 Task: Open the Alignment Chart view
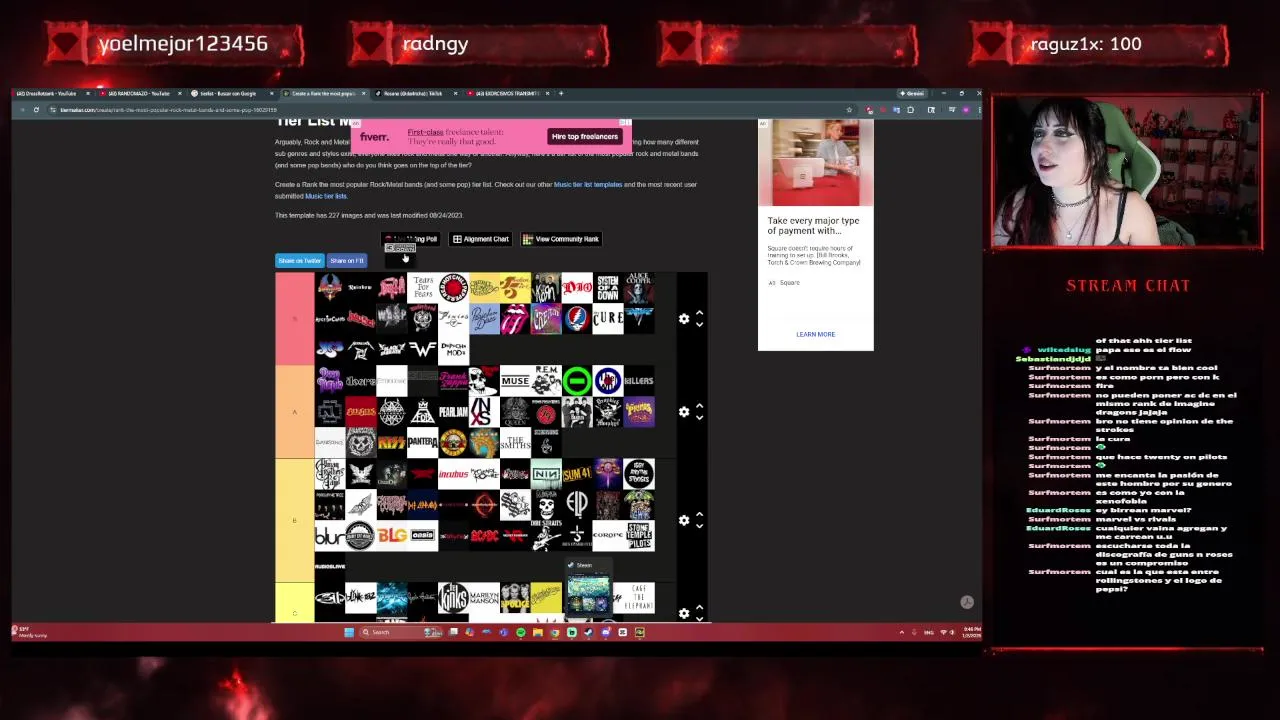point(481,239)
